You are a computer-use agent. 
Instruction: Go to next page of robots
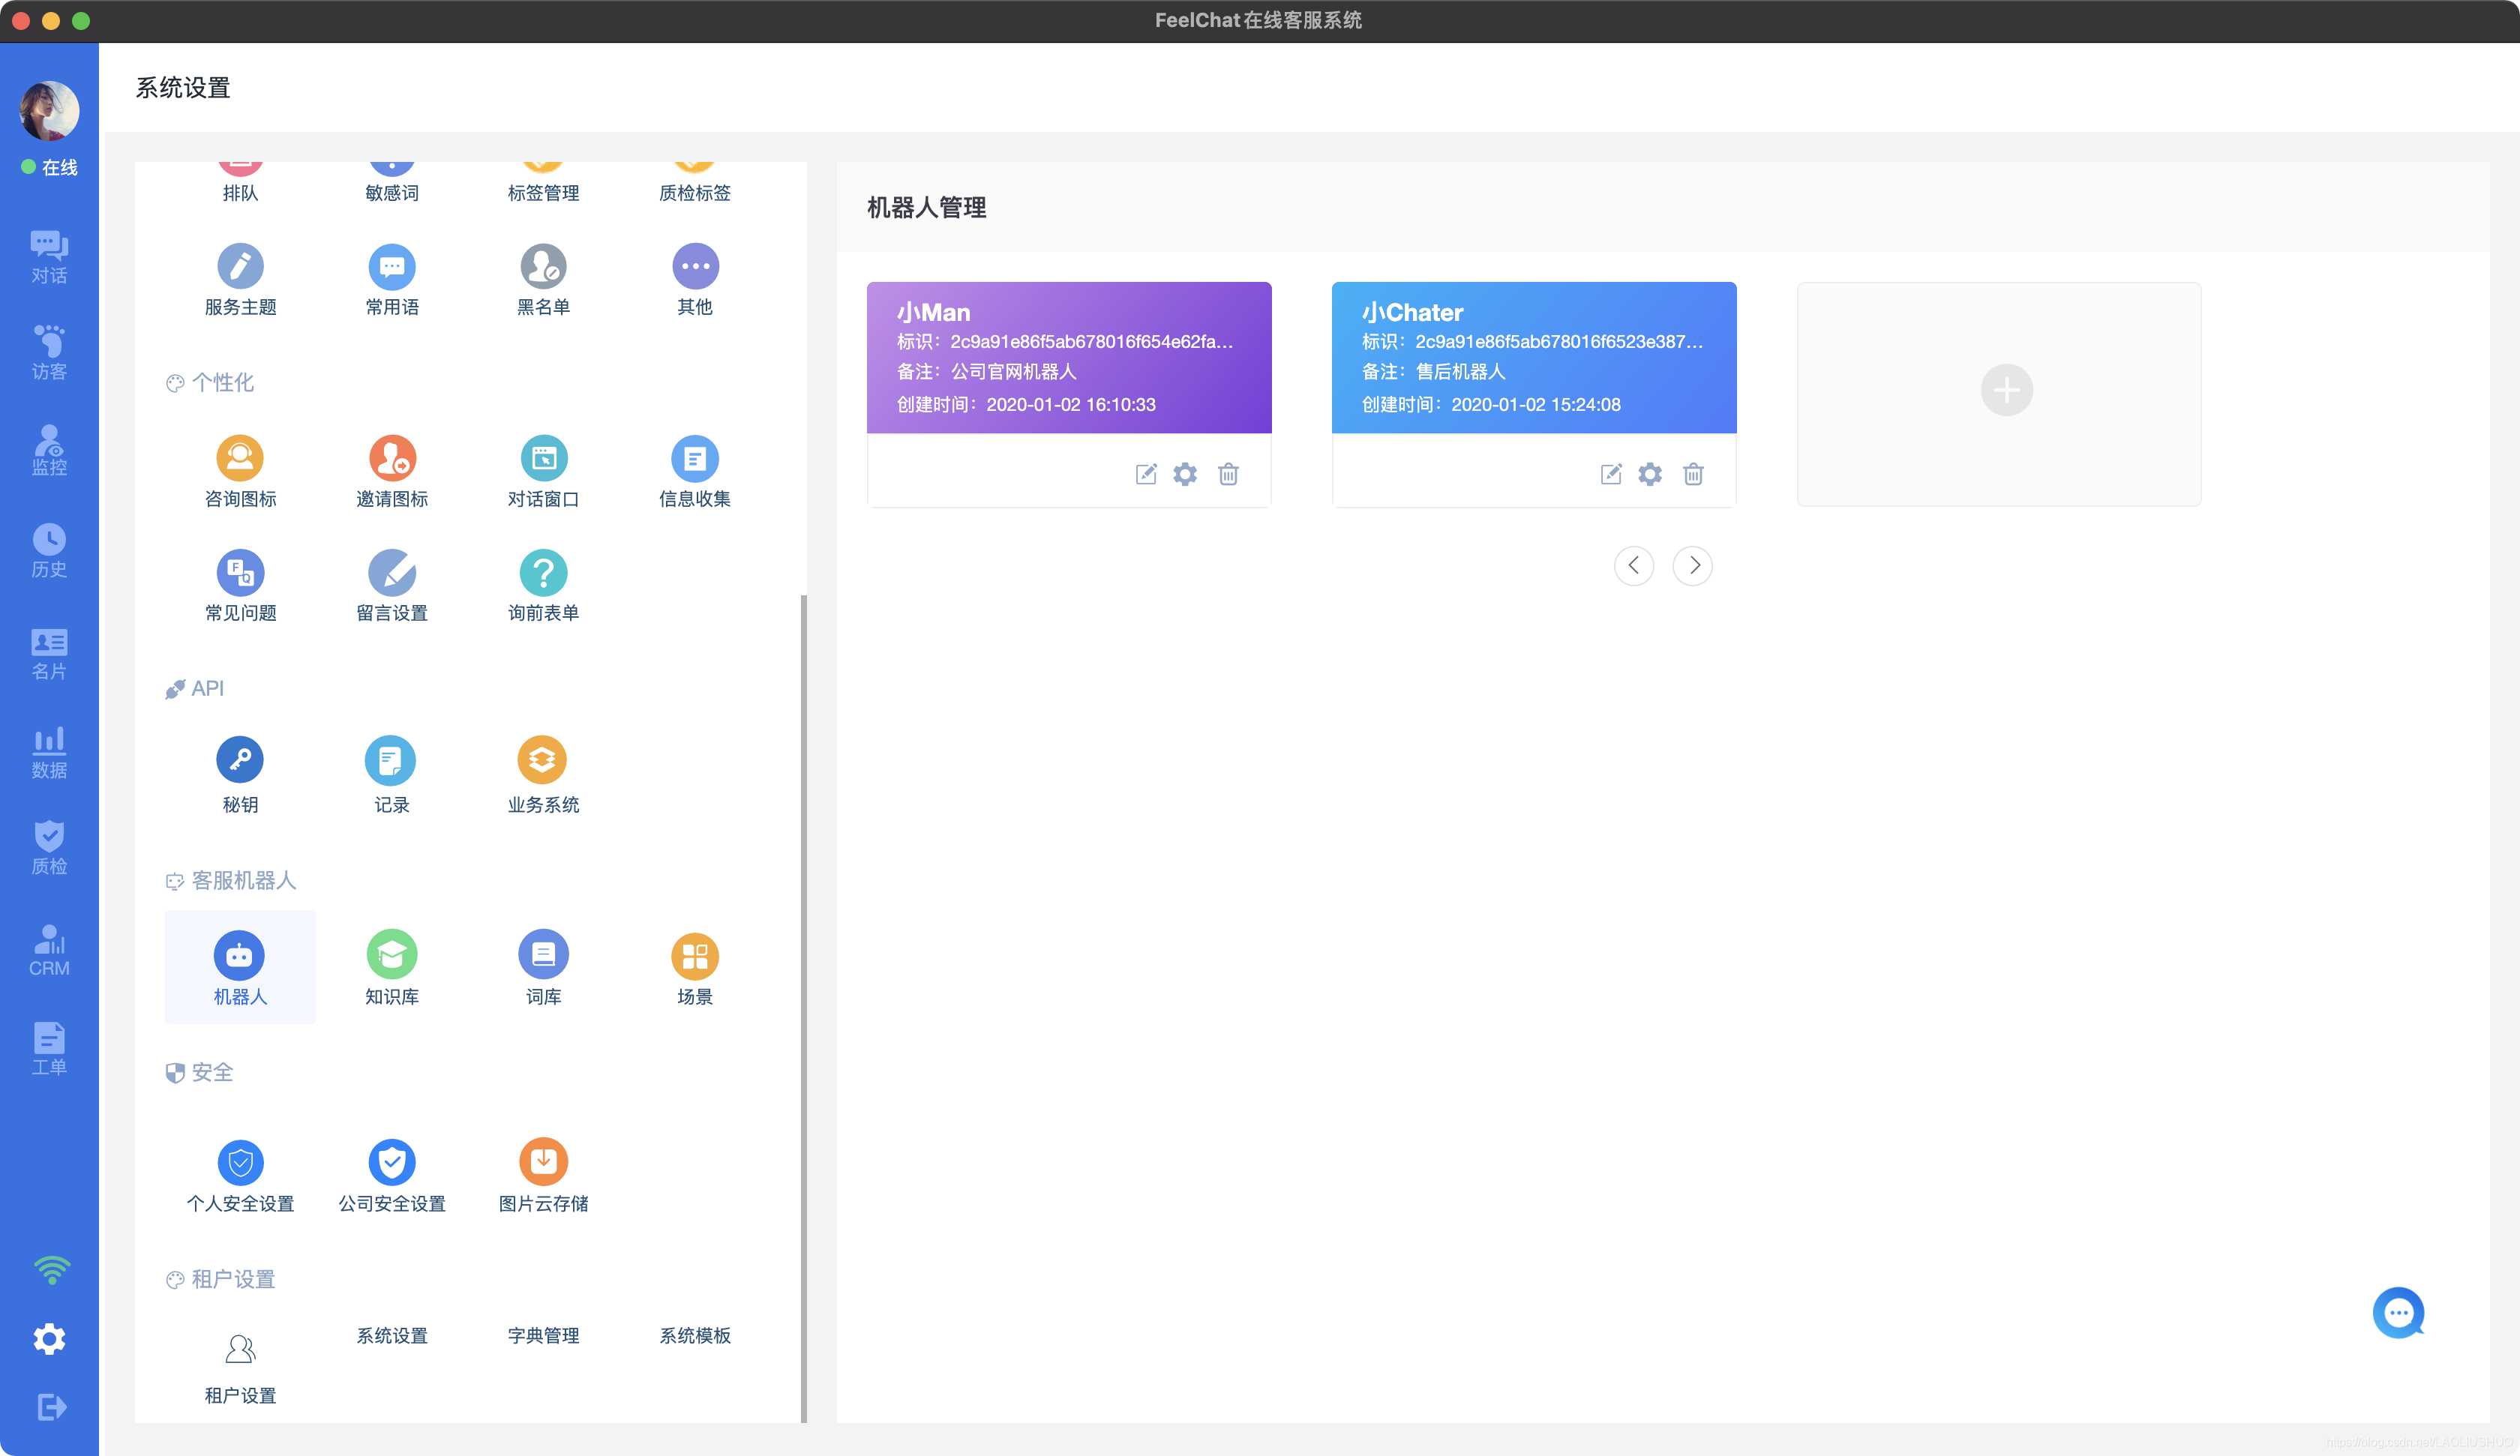point(1693,566)
